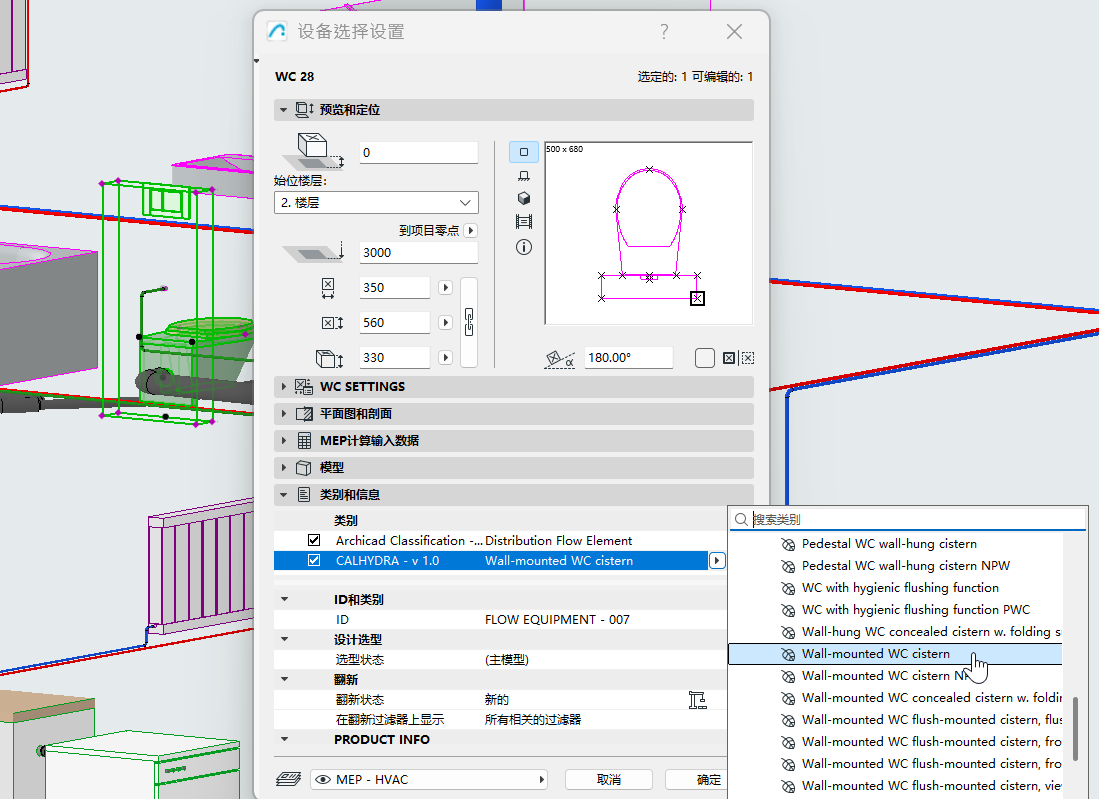Close the 设备选择设置 dialog
The width and height of the screenshot is (1099, 799).
(x=734, y=32)
